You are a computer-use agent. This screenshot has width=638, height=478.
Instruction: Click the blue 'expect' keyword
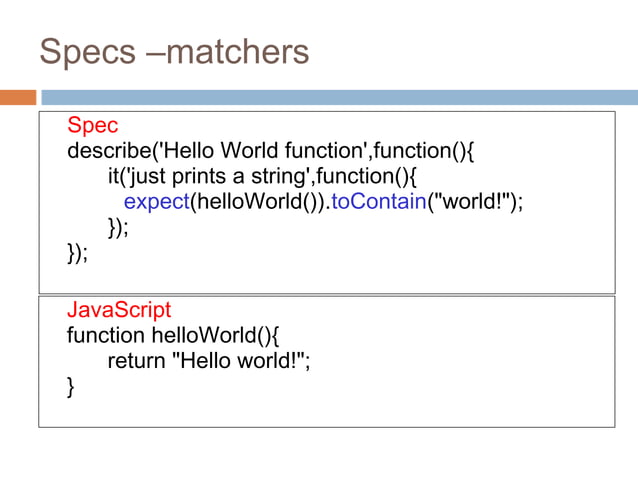[x=157, y=202]
